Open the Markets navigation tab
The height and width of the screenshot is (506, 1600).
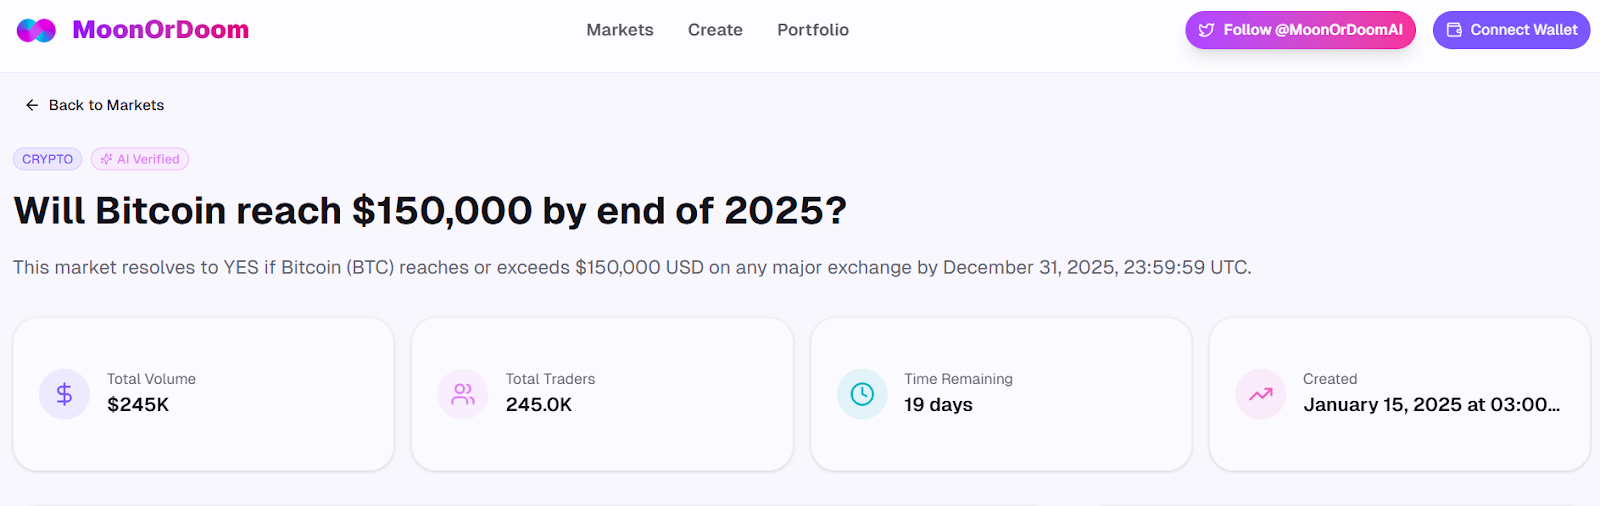[620, 30]
